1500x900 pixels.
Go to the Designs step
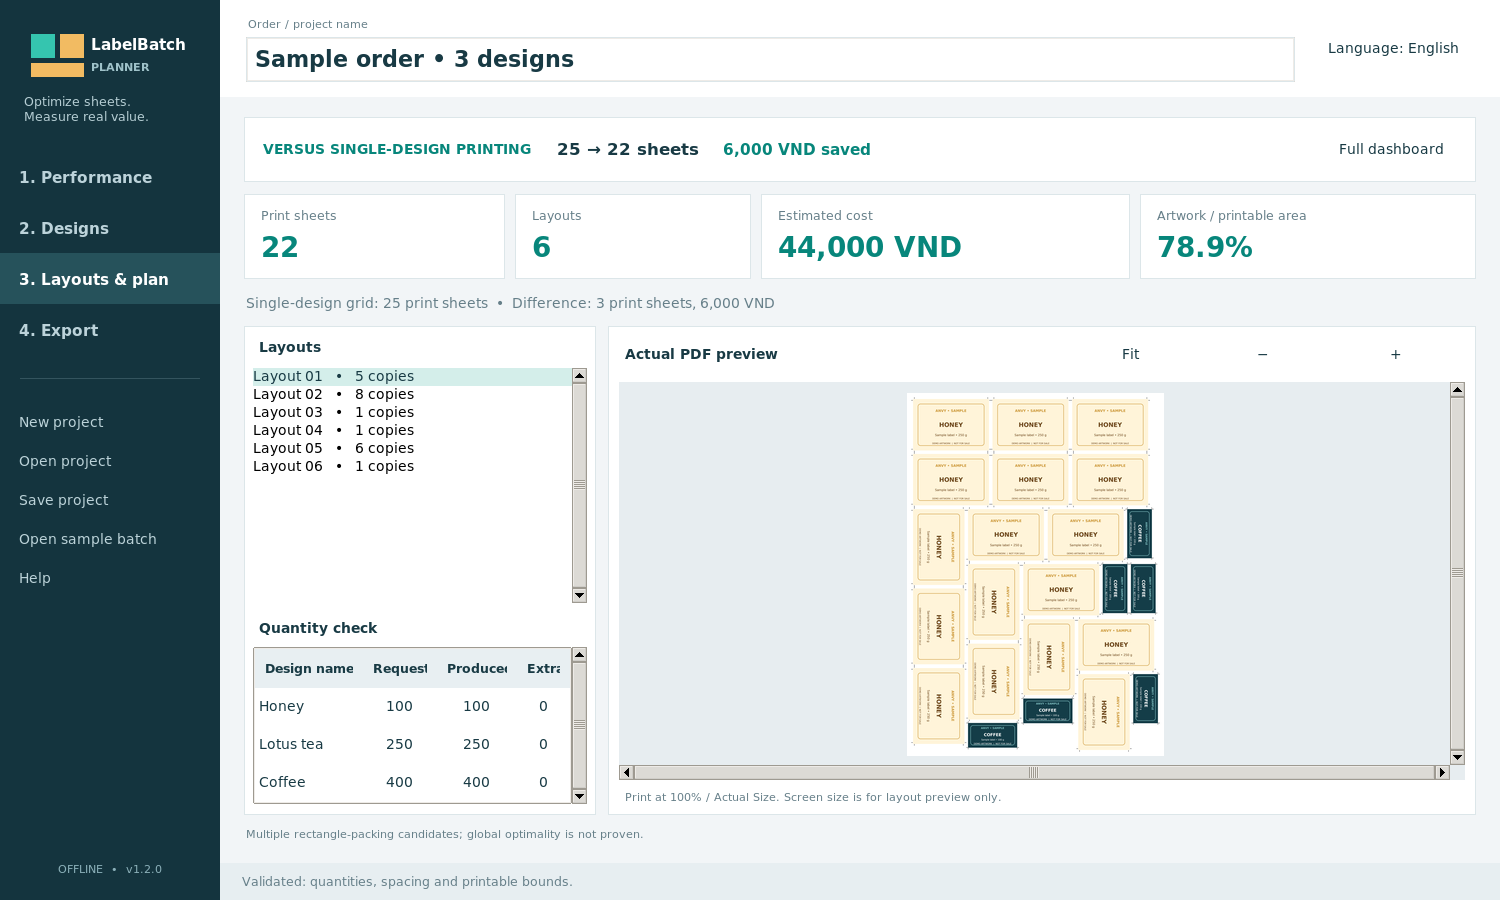click(110, 228)
